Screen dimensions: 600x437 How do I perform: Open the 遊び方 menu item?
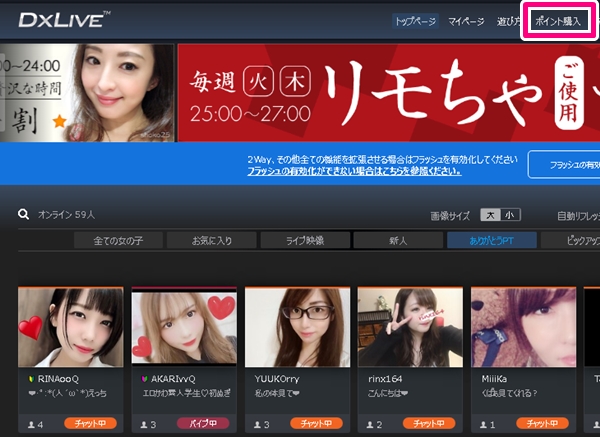point(509,21)
